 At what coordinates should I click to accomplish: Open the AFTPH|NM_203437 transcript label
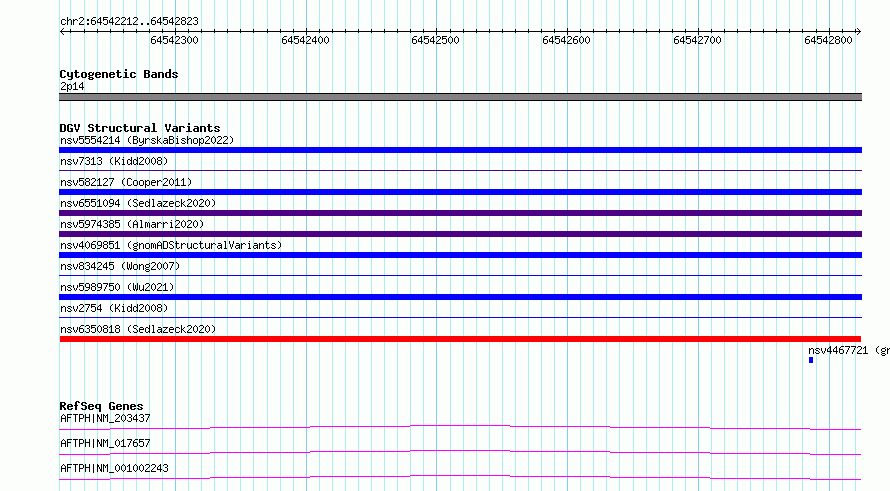[105, 418]
